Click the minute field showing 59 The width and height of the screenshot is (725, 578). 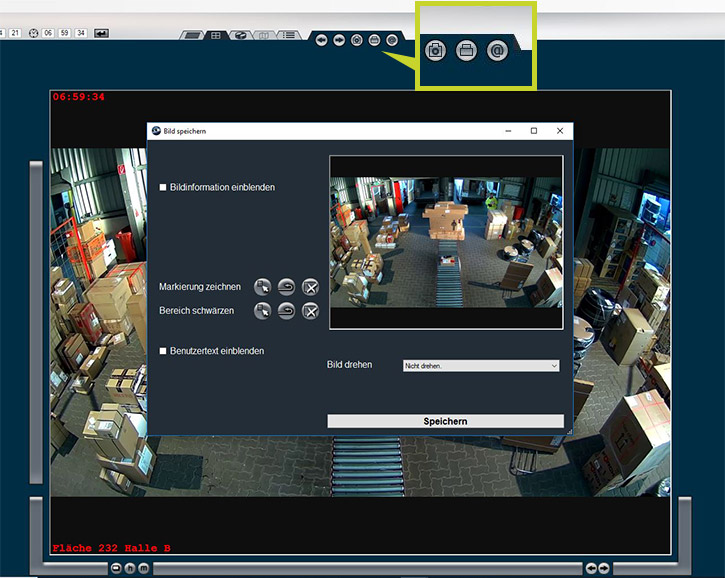click(x=64, y=33)
